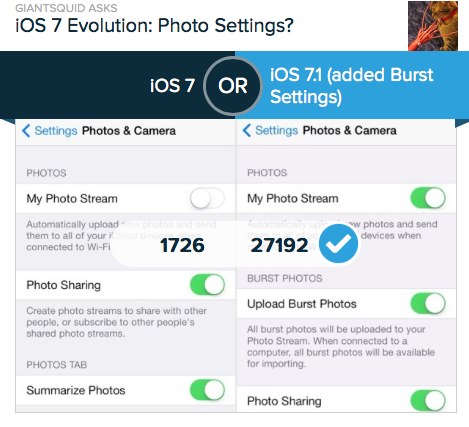Toggle My Photo Stream in iOS 7.1 panel
The height and width of the screenshot is (427, 469).
click(428, 198)
